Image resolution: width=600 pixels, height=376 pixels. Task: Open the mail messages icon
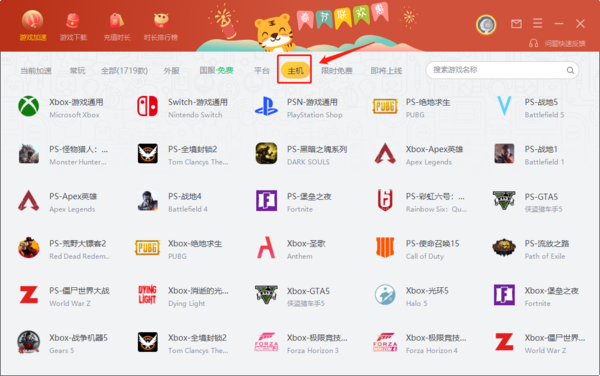click(516, 24)
